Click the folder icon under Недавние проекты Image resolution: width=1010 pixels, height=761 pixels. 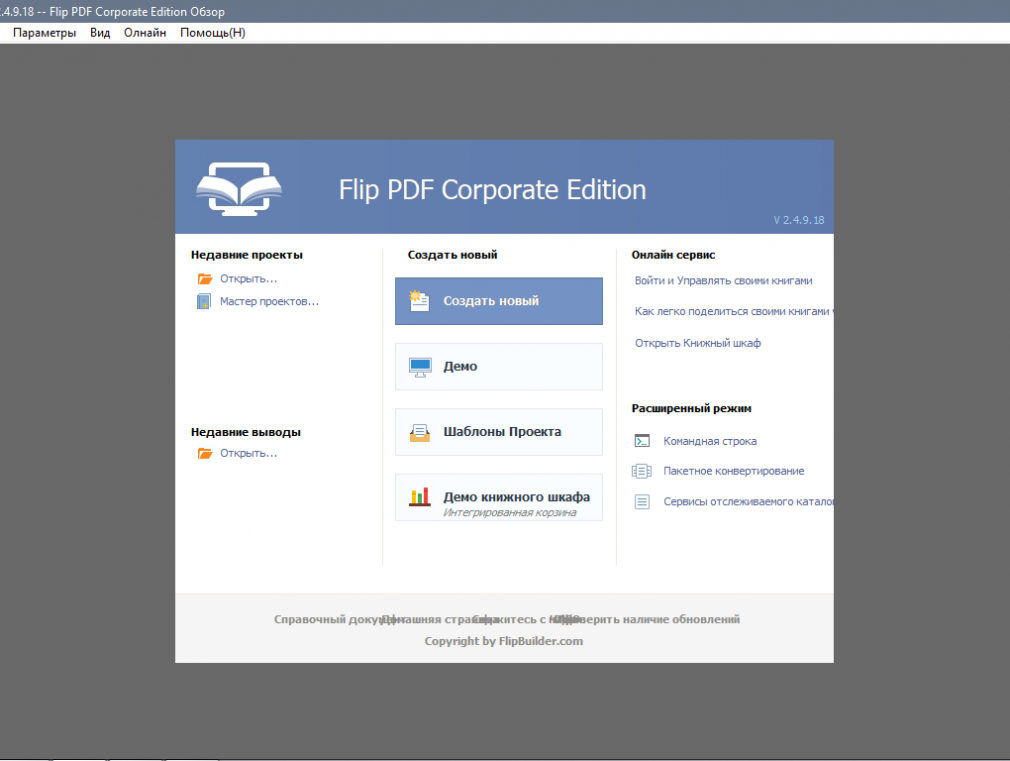click(x=205, y=279)
